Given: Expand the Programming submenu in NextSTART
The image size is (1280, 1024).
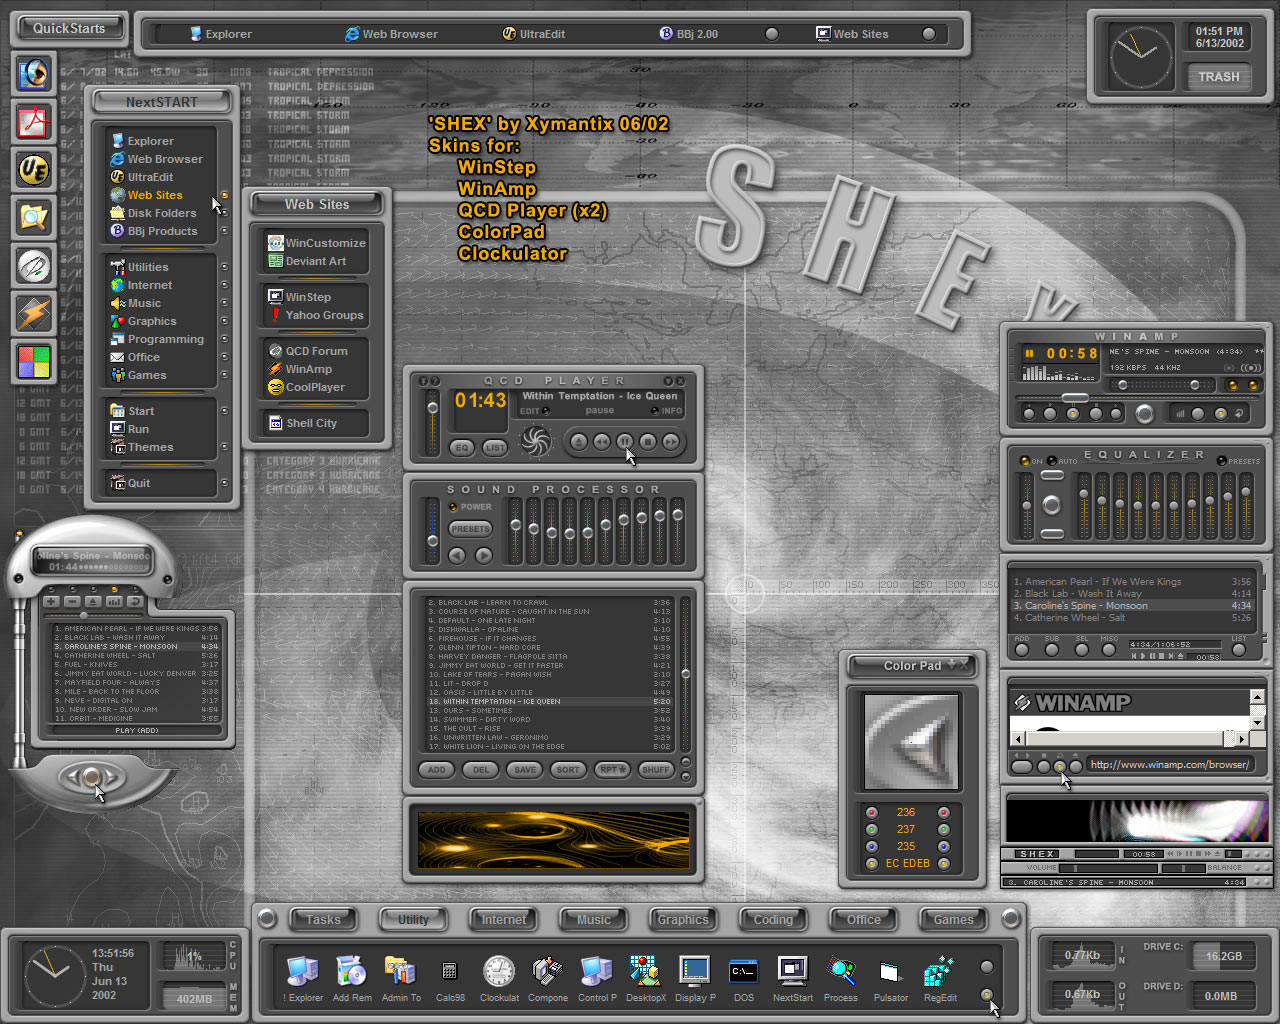Looking at the screenshot, I should coord(224,339).
